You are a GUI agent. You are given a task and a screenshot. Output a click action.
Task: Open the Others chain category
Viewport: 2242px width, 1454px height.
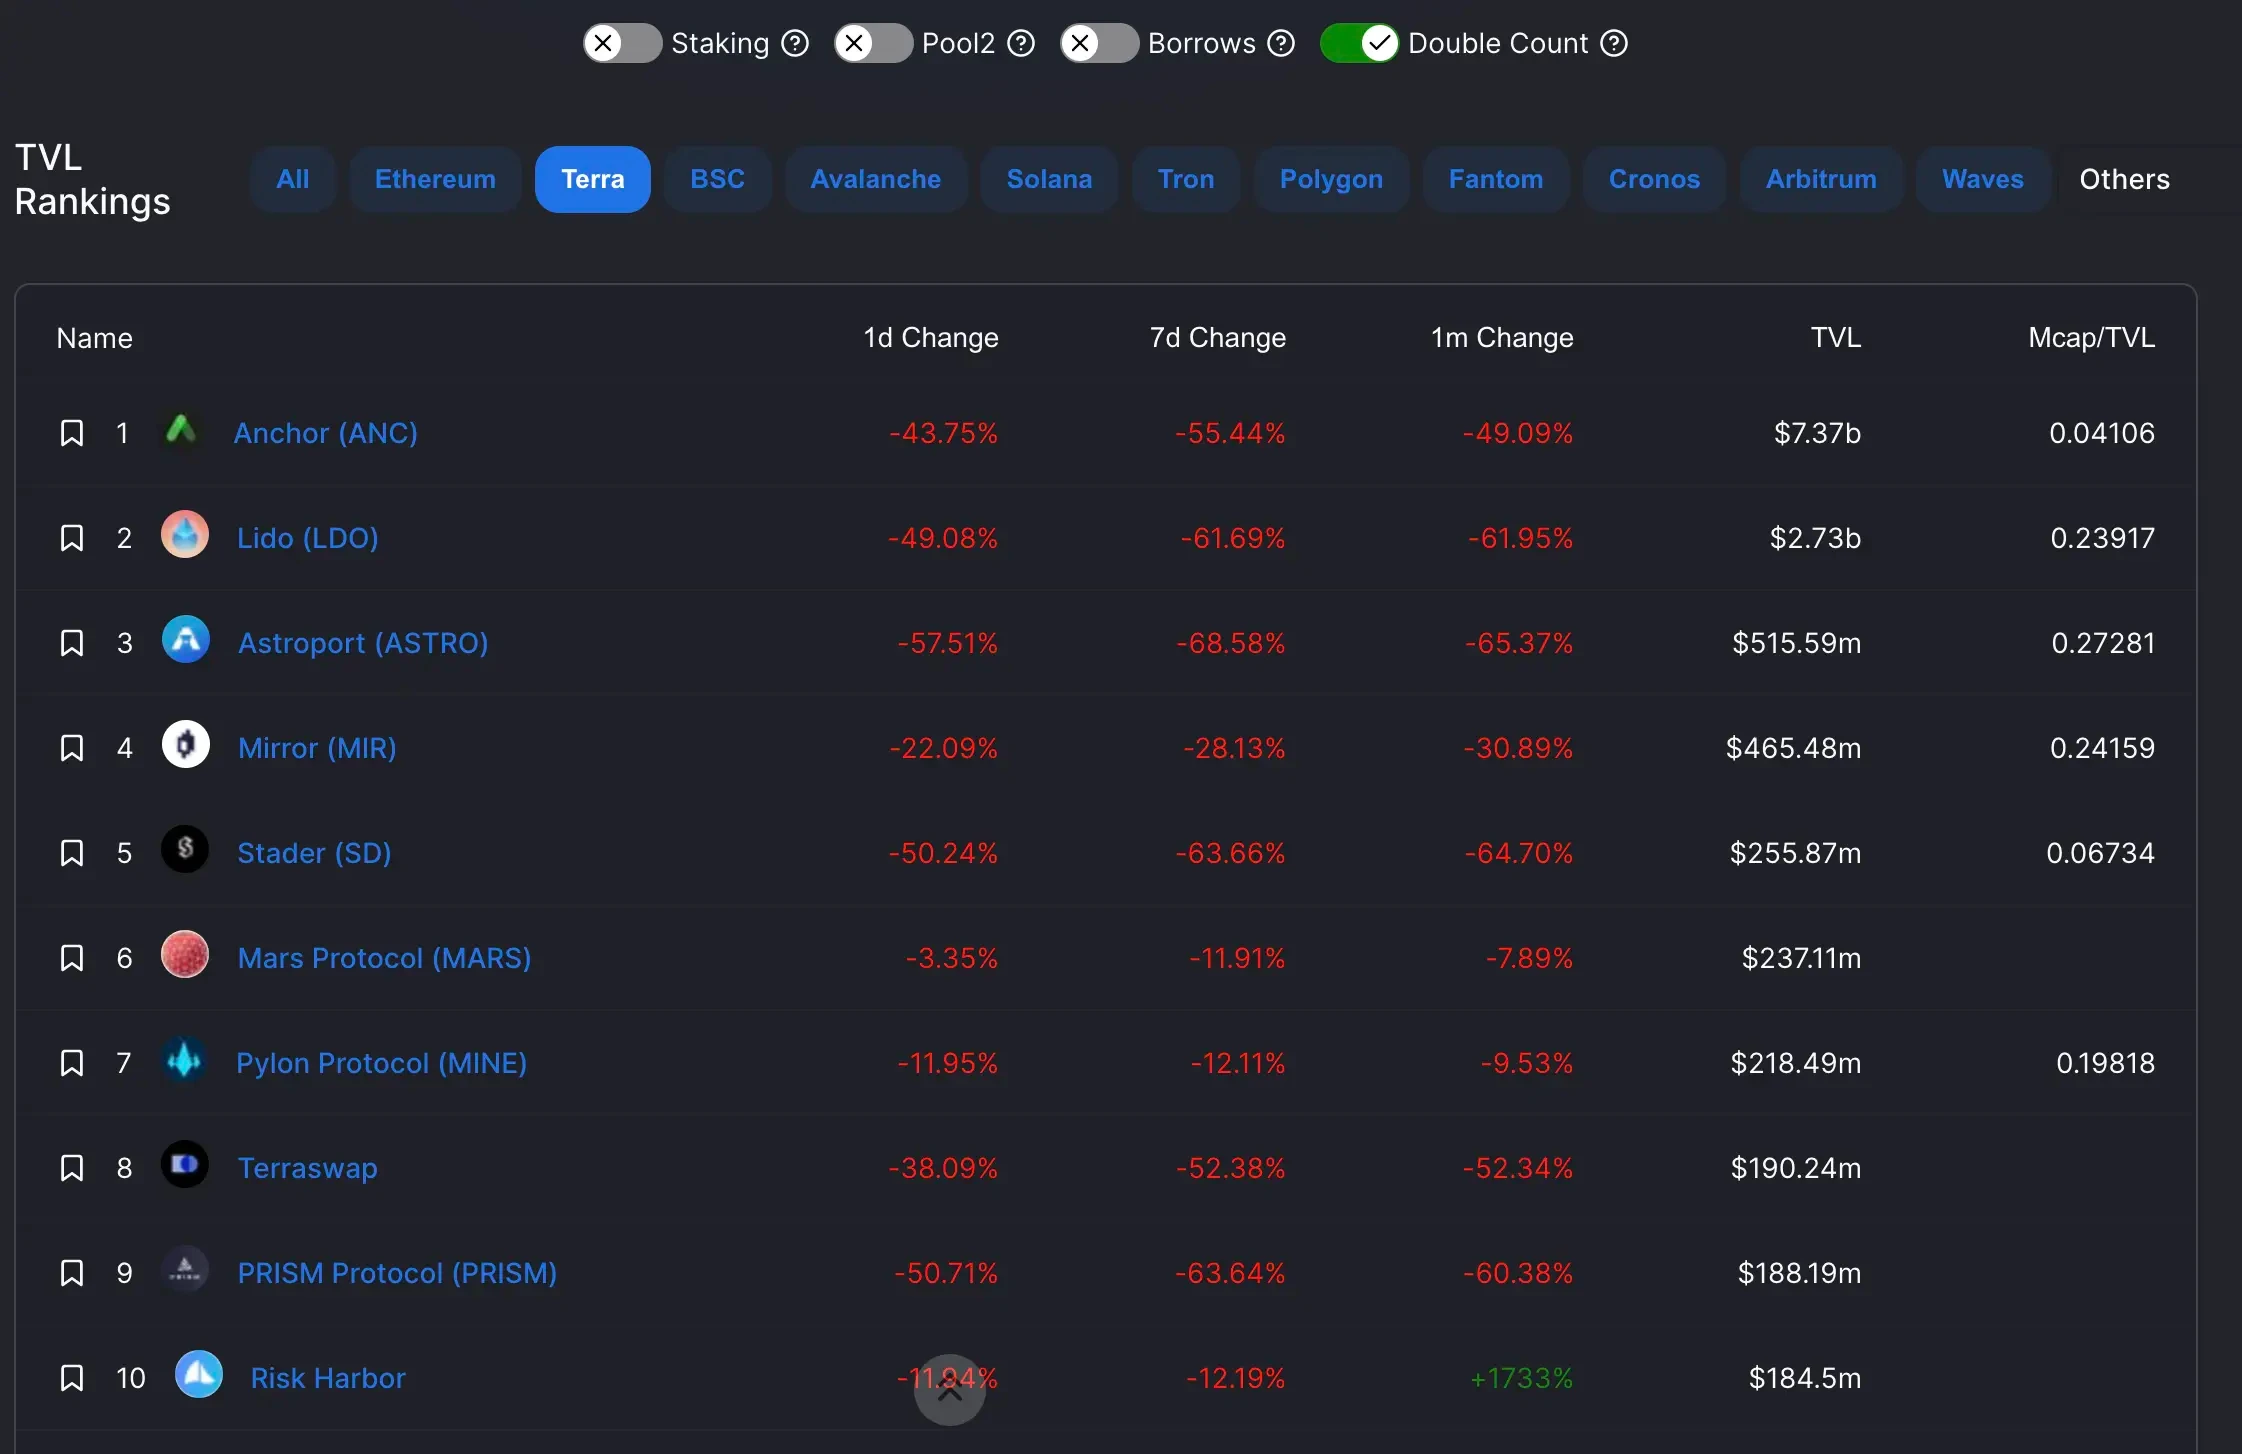pos(2124,176)
